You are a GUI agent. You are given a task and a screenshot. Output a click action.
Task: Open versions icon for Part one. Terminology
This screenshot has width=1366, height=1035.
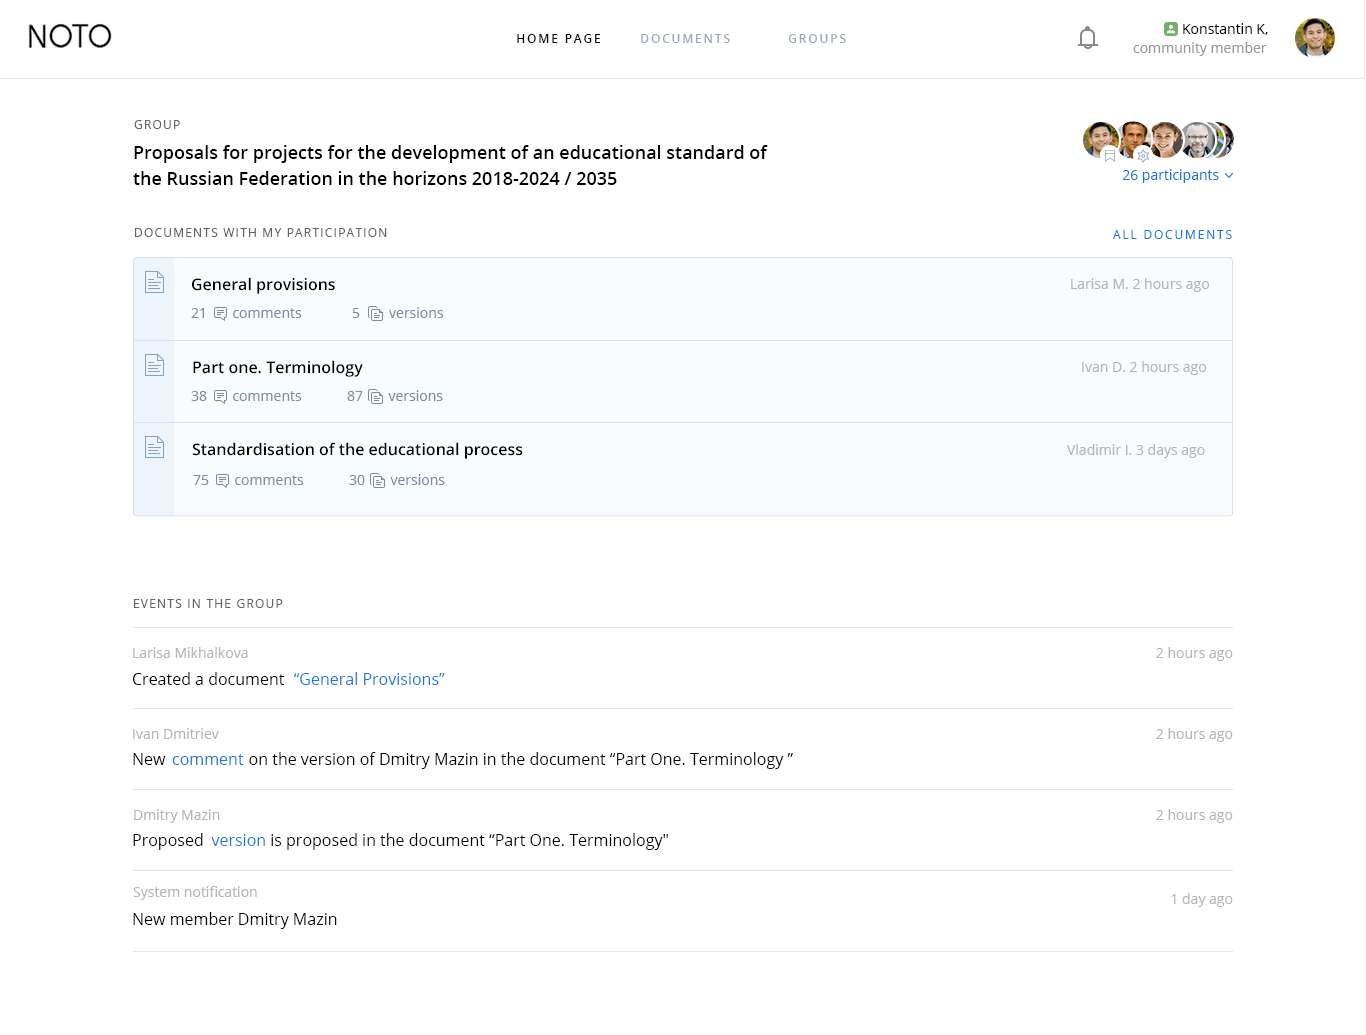point(376,397)
